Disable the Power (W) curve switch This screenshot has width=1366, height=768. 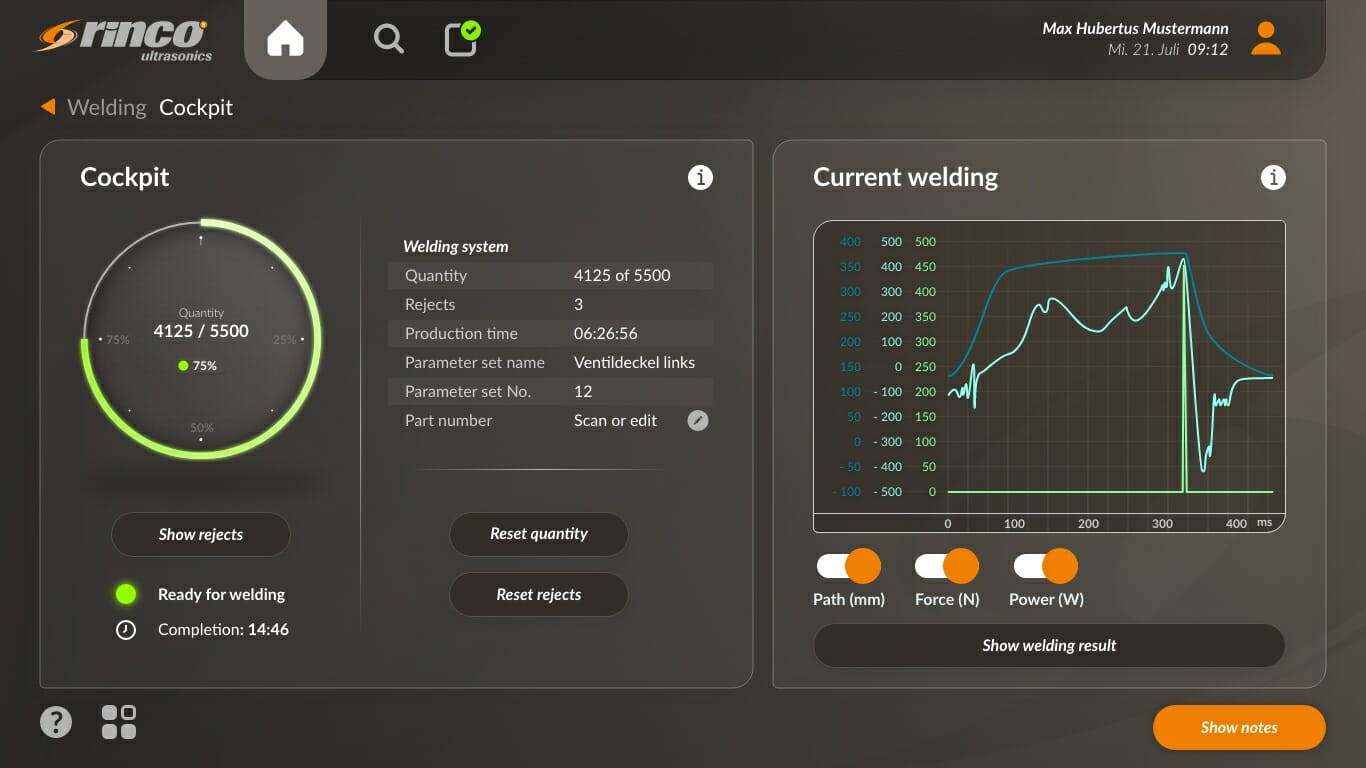[x=1045, y=567]
